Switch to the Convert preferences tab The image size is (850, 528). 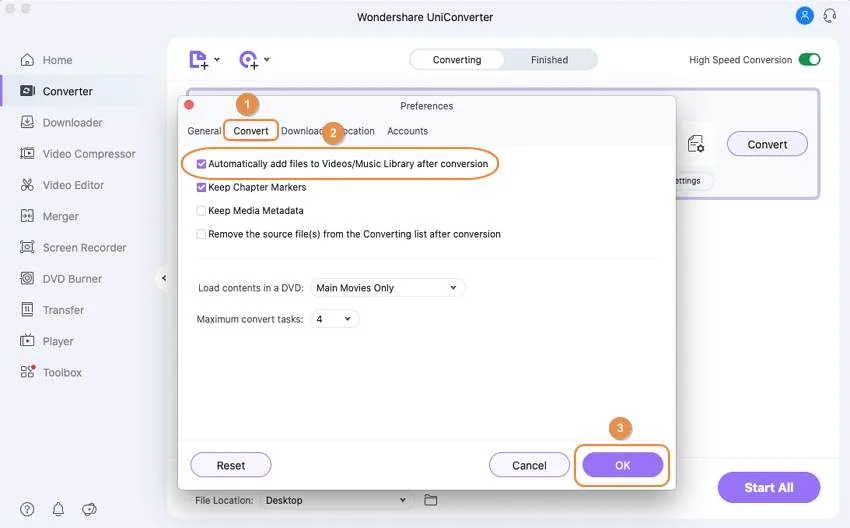click(x=251, y=131)
